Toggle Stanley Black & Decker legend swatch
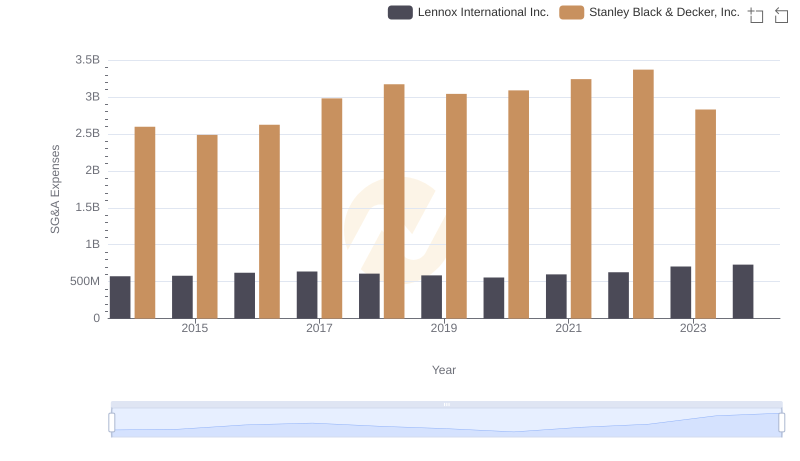The height and width of the screenshot is (461, 800). tap(571, 13)
